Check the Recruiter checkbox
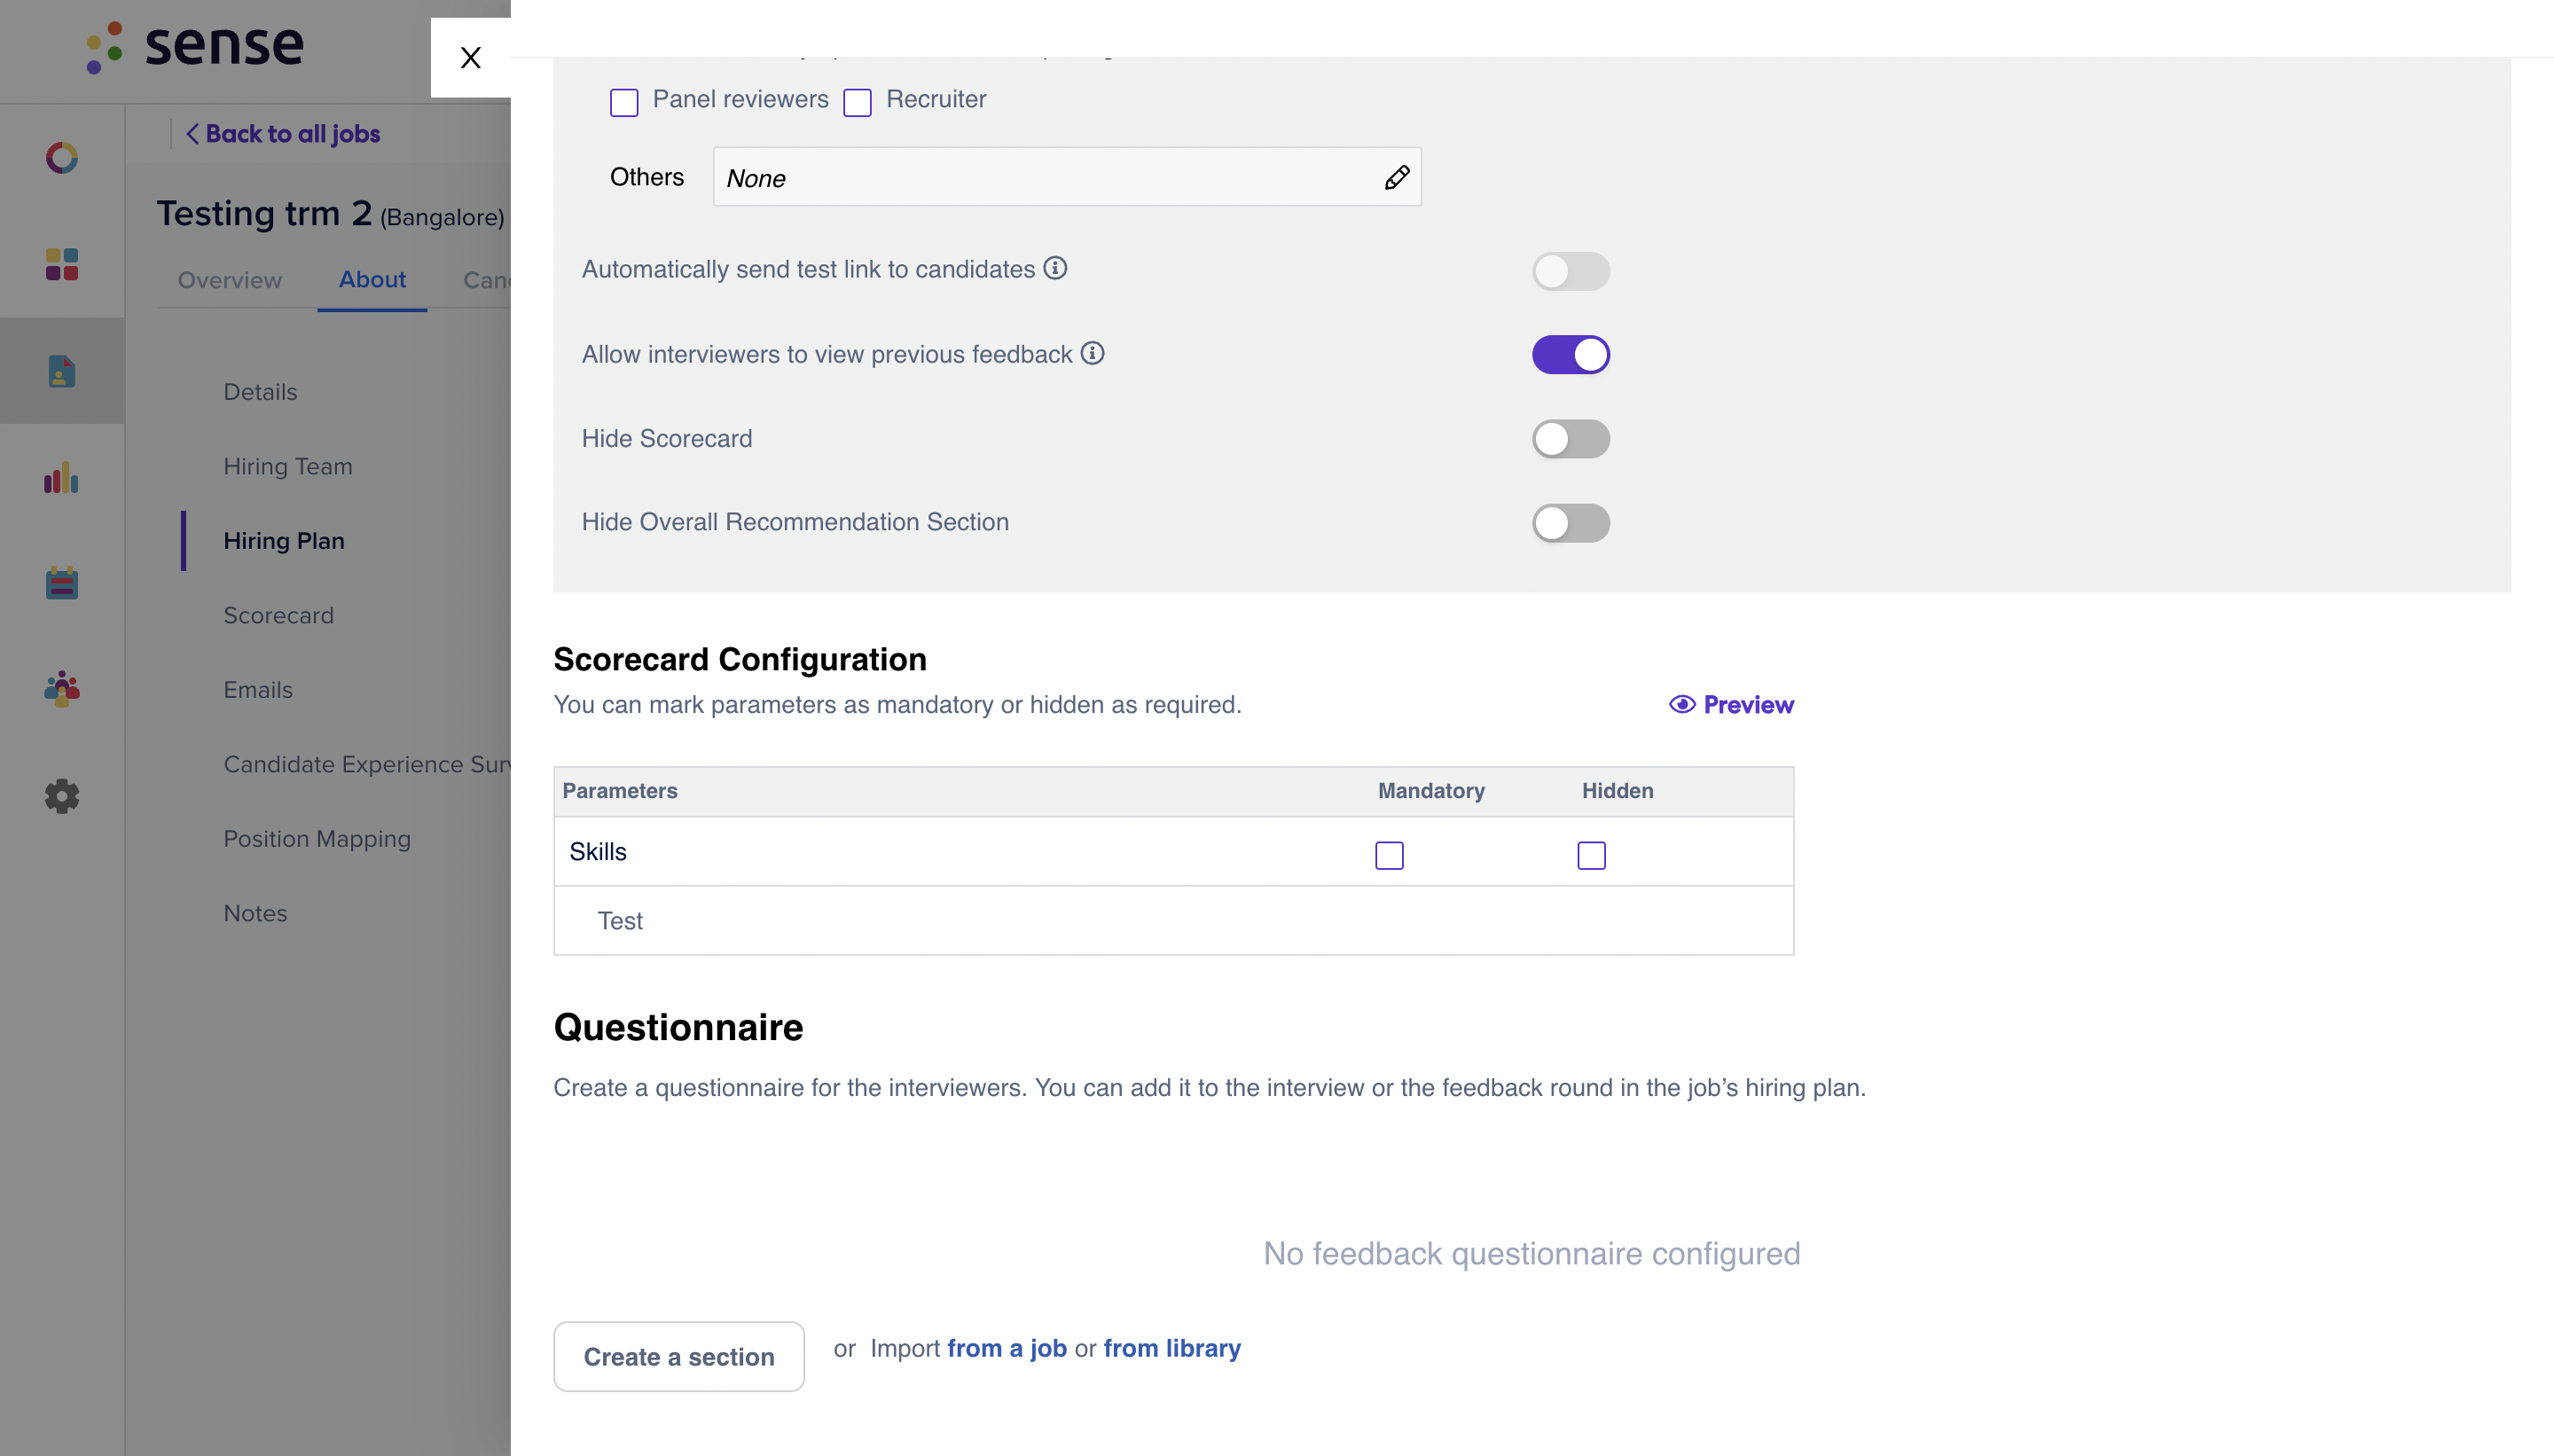This screenshot has width=2554, height=1456. click(857, 102)
